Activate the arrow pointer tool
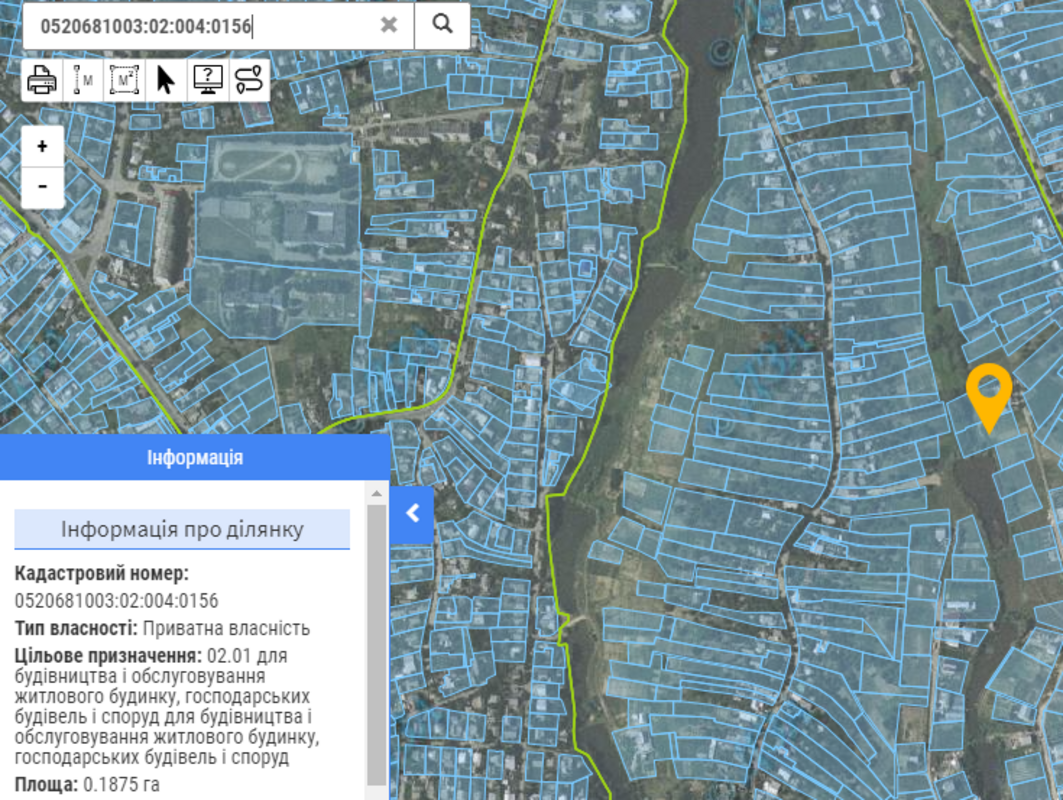Viewport: 1063px width, 800px height. [x=166, y=79]
